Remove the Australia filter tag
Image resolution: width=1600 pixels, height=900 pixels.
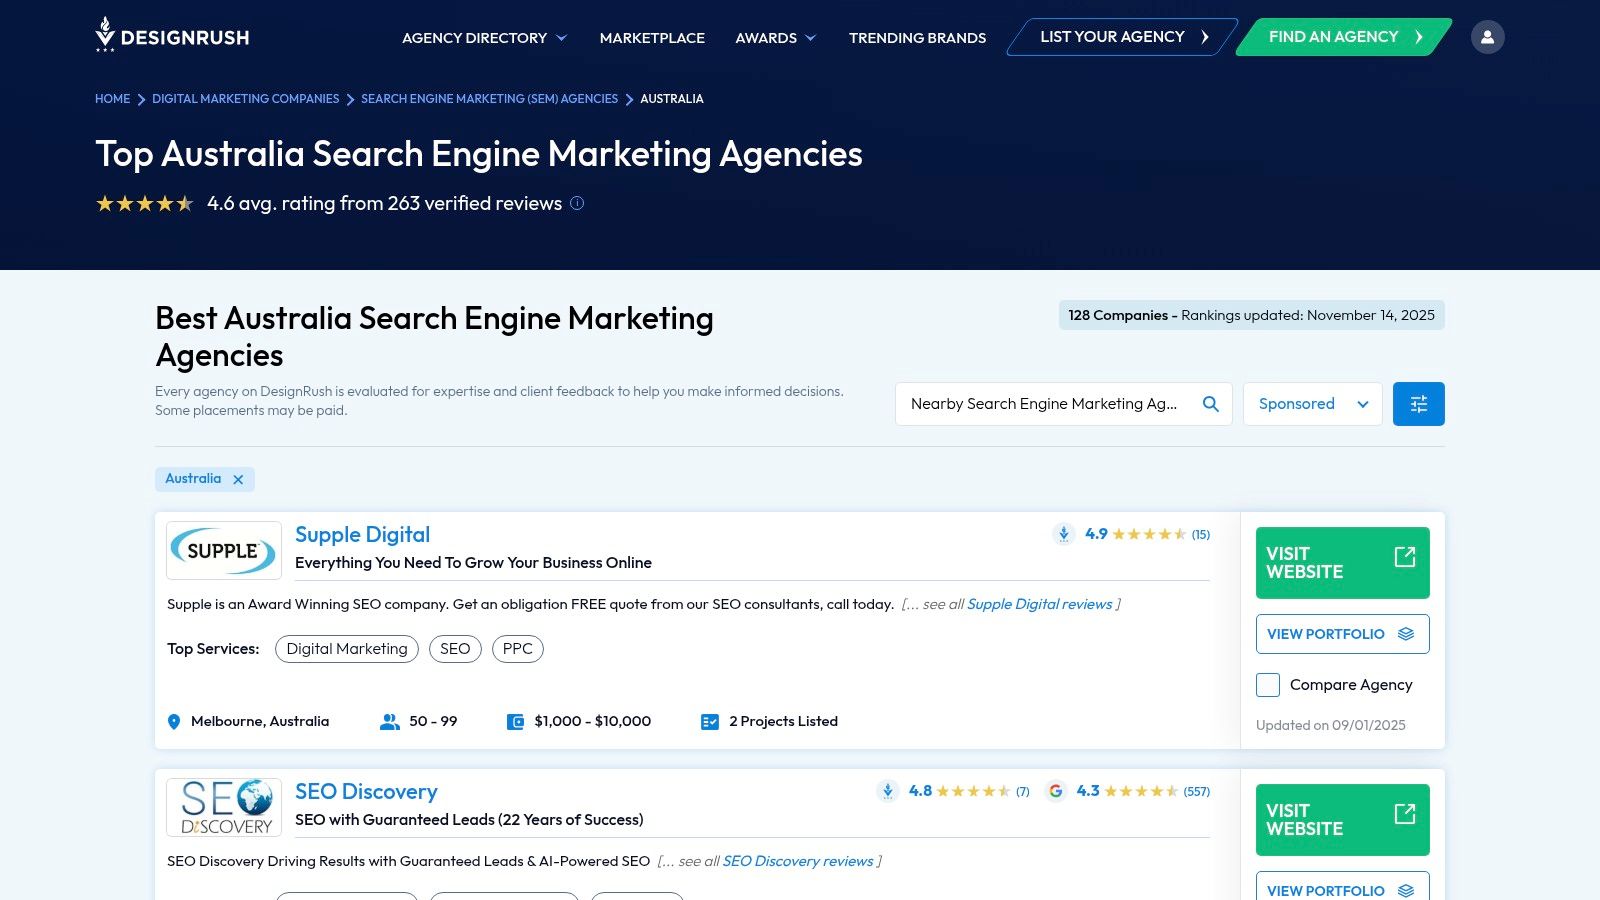pyautogui.click(x=238, y=479)
